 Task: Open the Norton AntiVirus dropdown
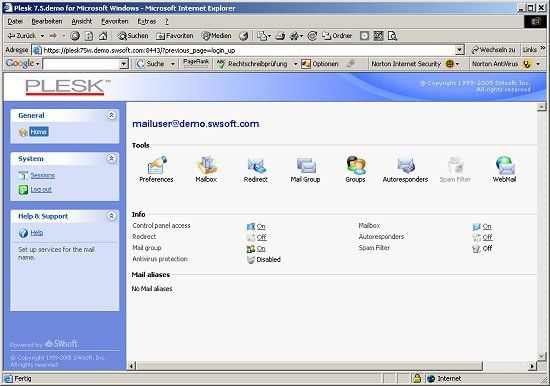(538, 64)
